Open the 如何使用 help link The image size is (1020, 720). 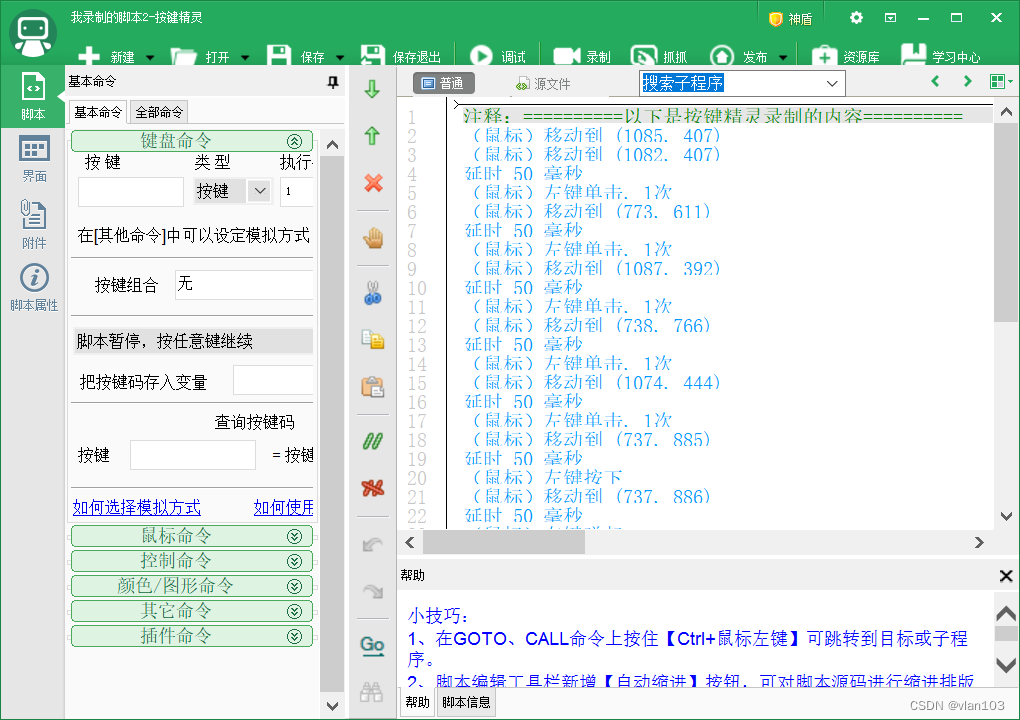[284, 507]
